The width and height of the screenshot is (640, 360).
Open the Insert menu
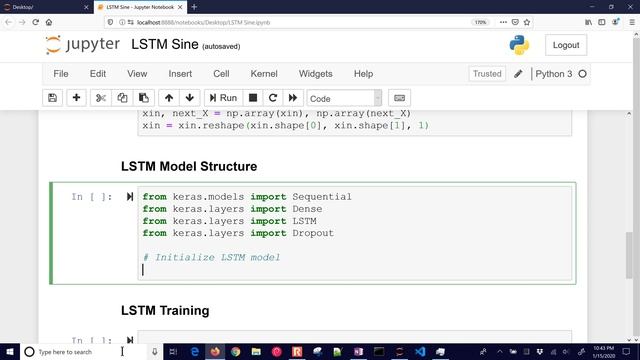point(180,74)
